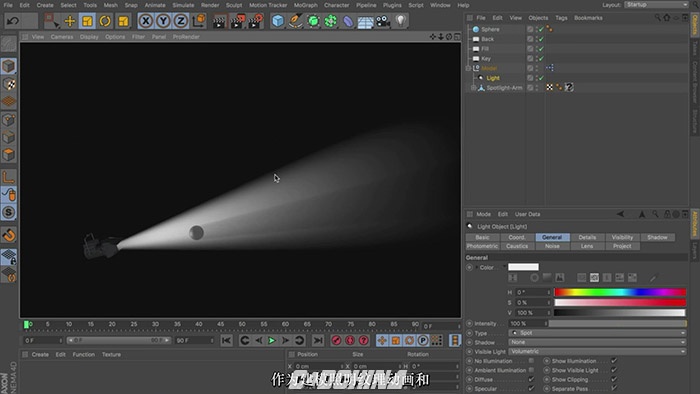This screenshot has height=394, width=700.
Task: Click the Floor environment icon
Action: 366,21
